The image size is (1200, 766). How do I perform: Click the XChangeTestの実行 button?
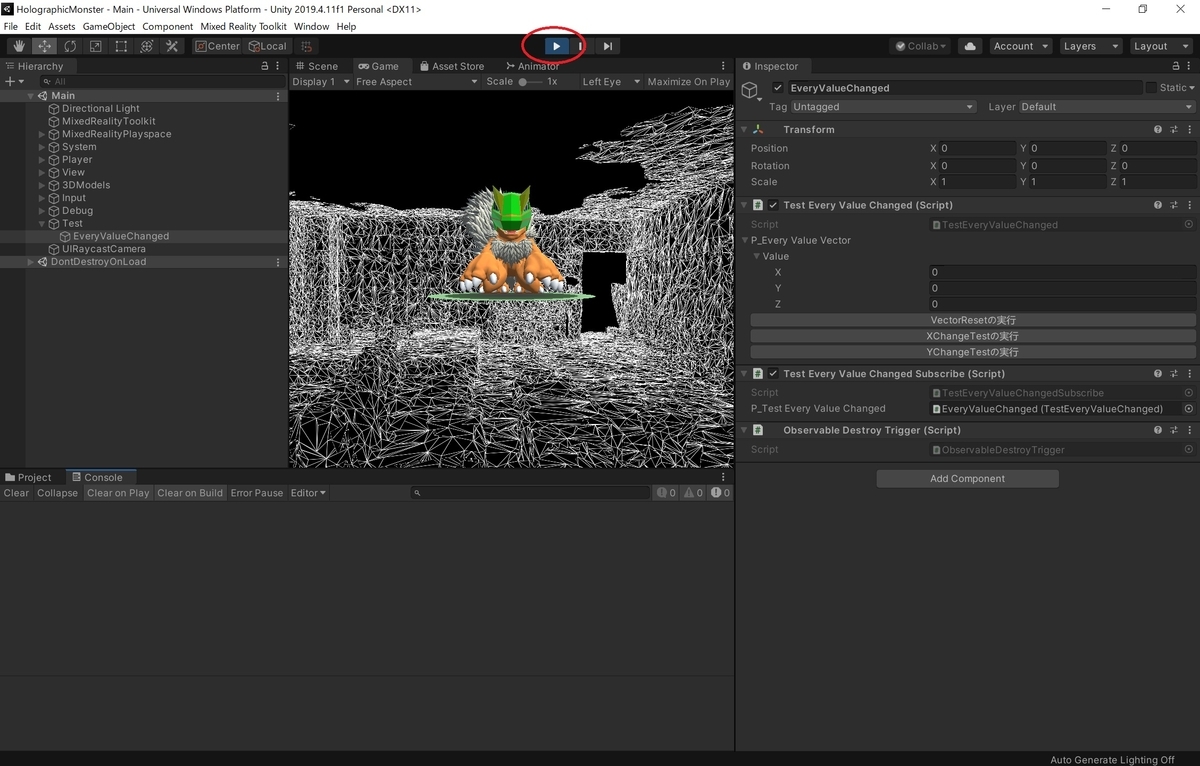[973, 336]
